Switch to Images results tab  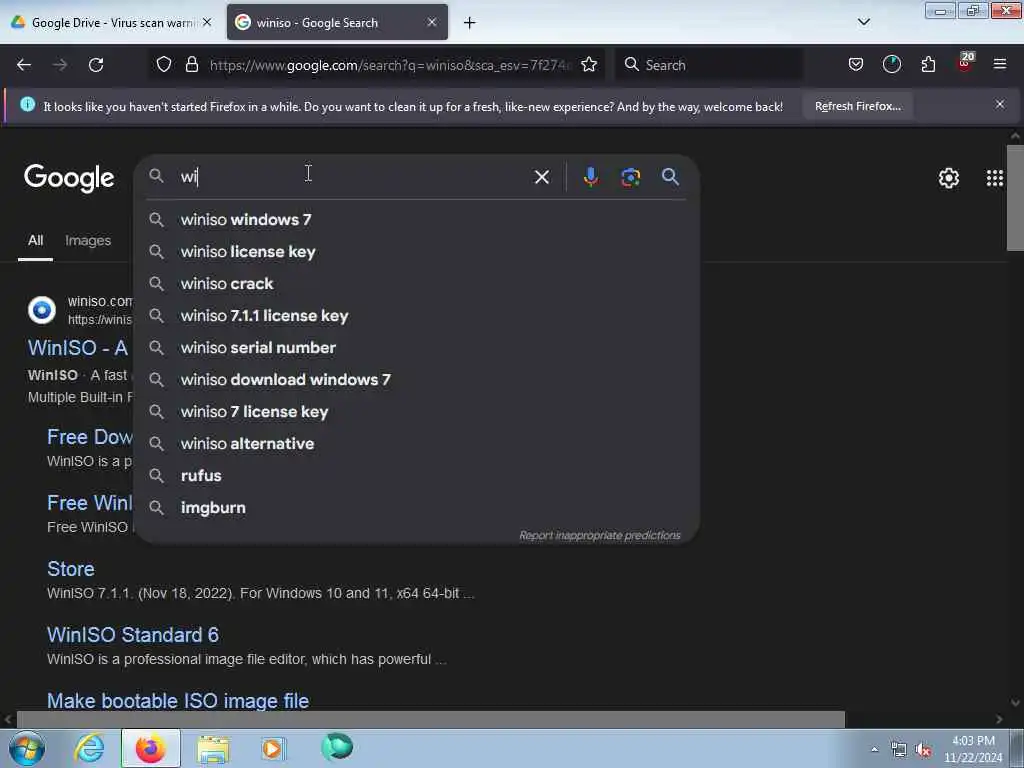(x=88, y=240)
